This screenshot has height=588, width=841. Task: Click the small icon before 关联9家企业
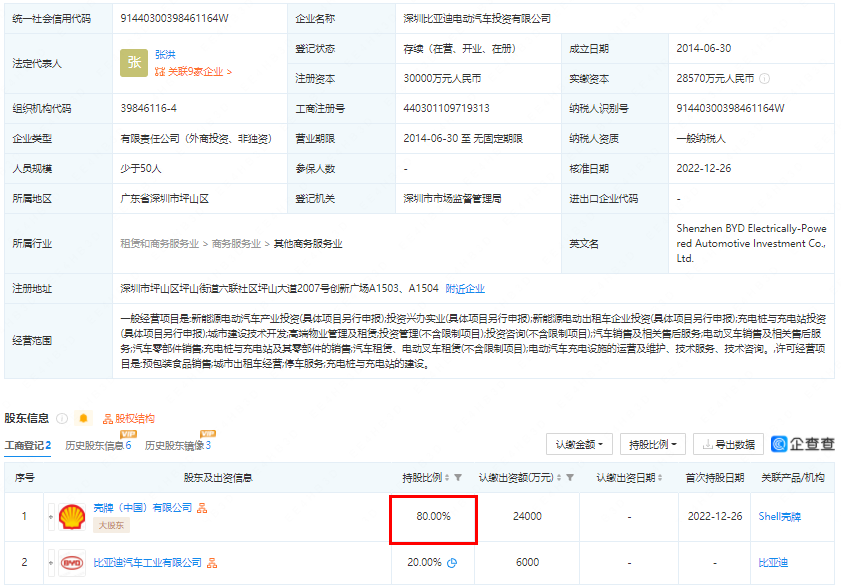pyautogui.click(x=160, y=71)
